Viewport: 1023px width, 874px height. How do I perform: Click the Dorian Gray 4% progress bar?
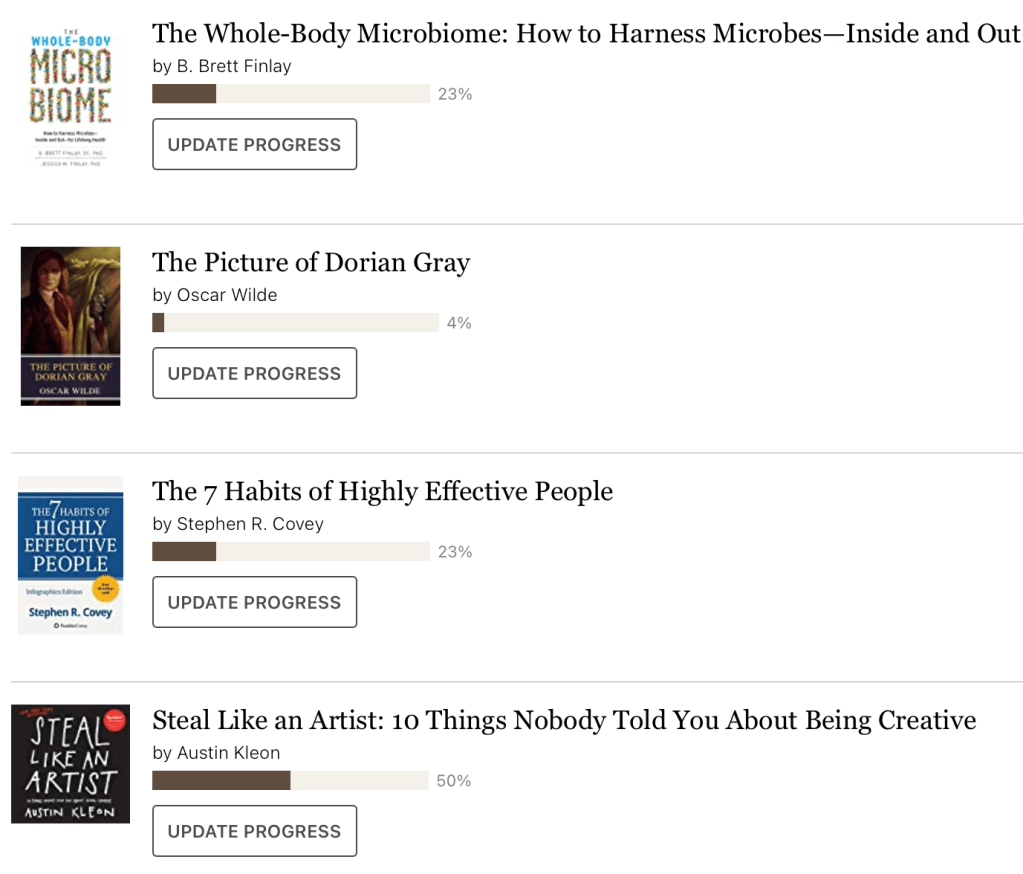point(295,323)
